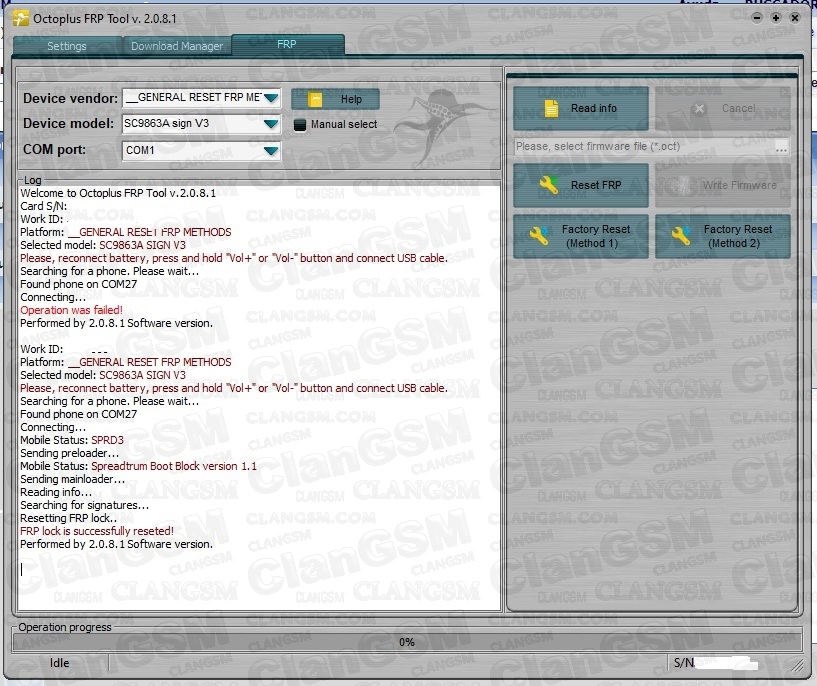
Task: Click the yellow Help book icon
Action: 315,99
